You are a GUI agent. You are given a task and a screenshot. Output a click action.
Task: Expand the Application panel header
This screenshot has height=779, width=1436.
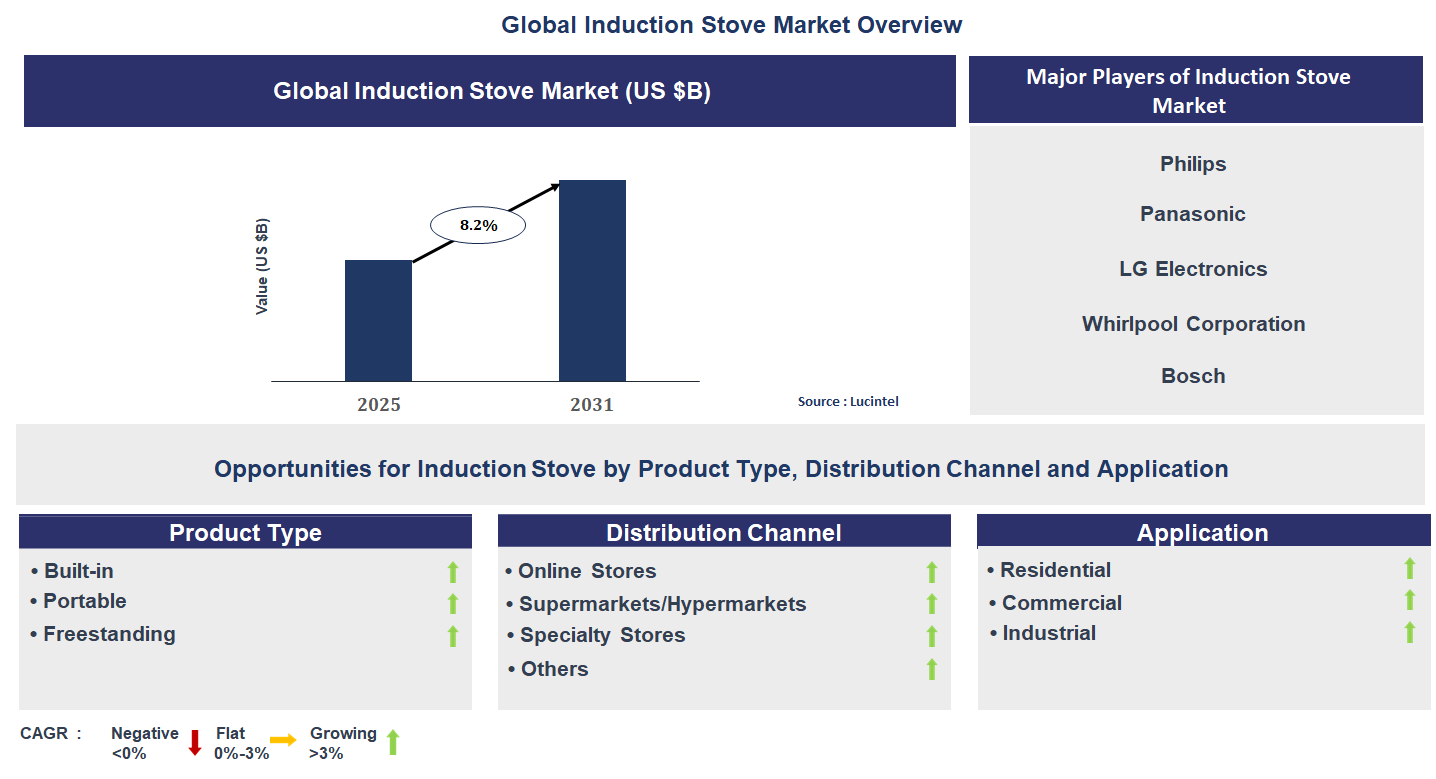[1202, 531]
